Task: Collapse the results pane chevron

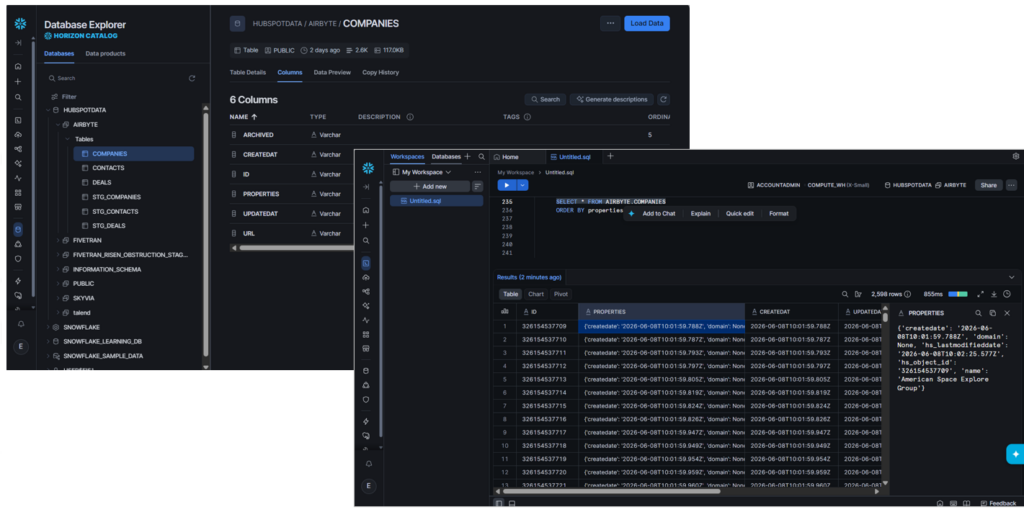Action: [x=1012, y=277]
